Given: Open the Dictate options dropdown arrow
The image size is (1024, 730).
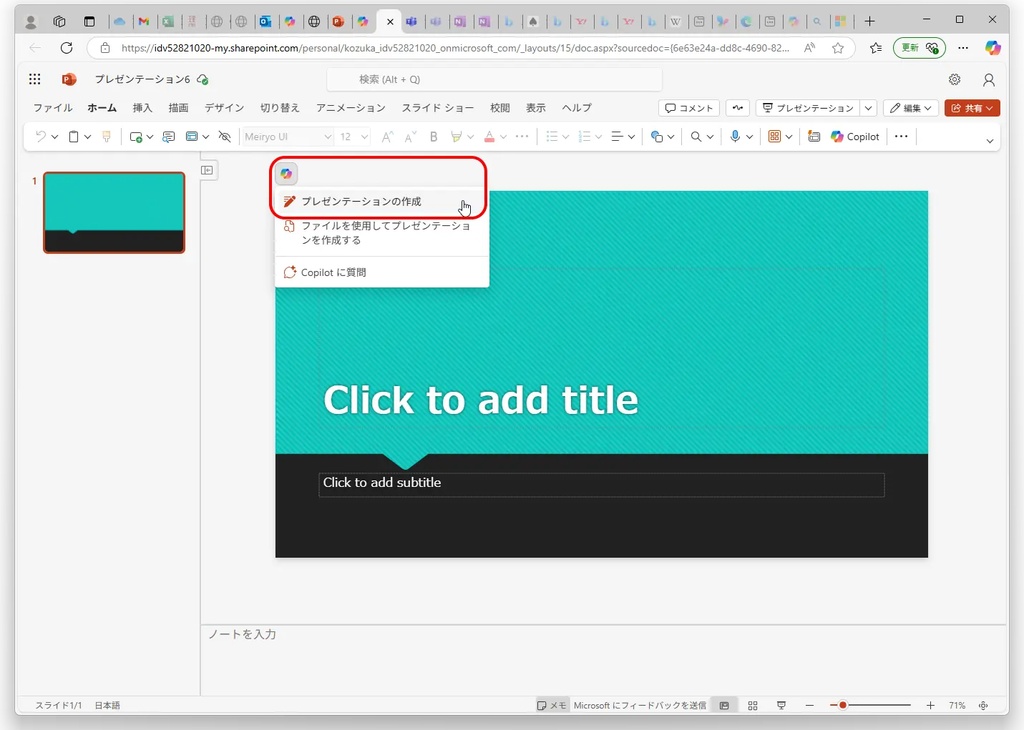Looking at the screenshot, I should pos(750,137).
